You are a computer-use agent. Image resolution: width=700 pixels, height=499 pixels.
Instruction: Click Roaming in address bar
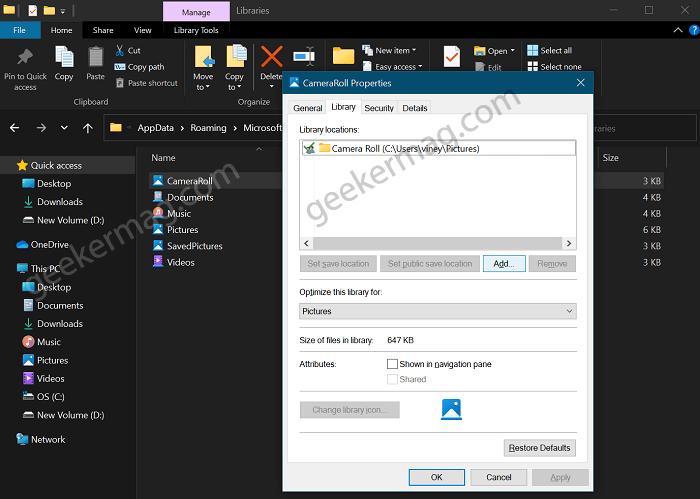pyautogui.click(x=208, y=128)
